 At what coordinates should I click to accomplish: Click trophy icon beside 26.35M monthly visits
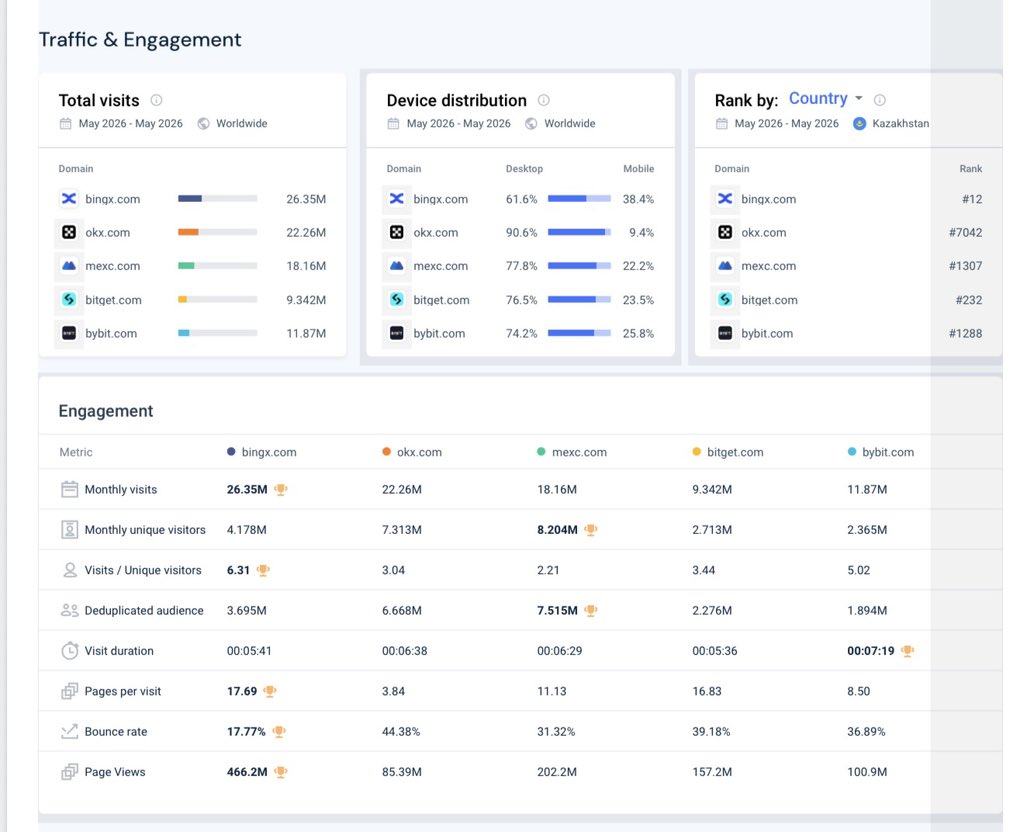[281, 489]
